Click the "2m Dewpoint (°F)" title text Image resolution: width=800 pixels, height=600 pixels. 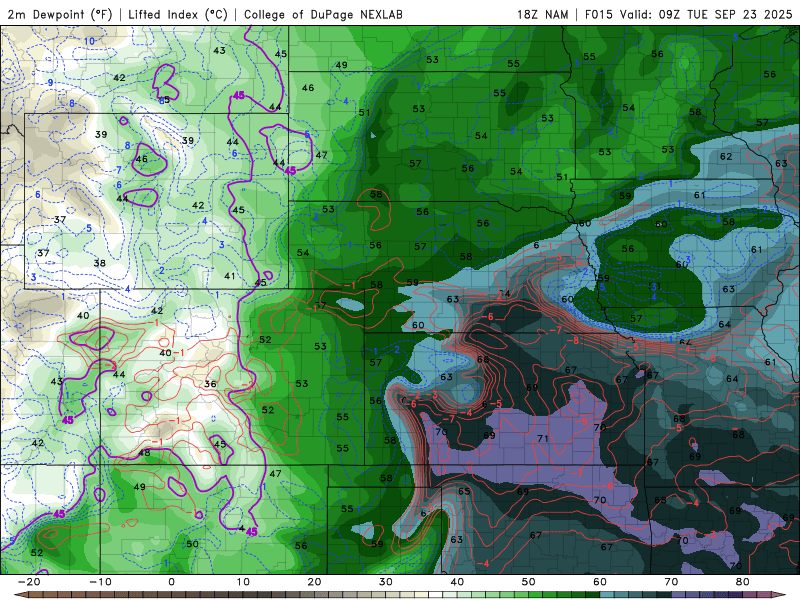click(x=60, y=14)
